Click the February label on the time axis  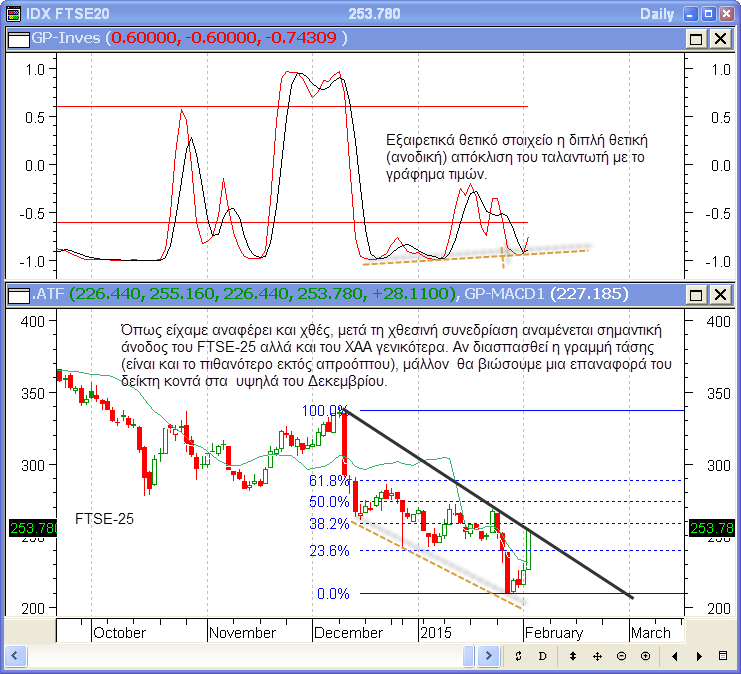(x=554, y=632)
